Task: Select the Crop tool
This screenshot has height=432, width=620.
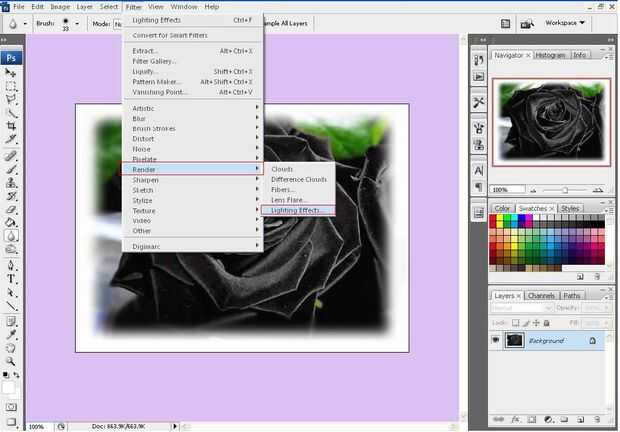Action: (x=11, y=126)
